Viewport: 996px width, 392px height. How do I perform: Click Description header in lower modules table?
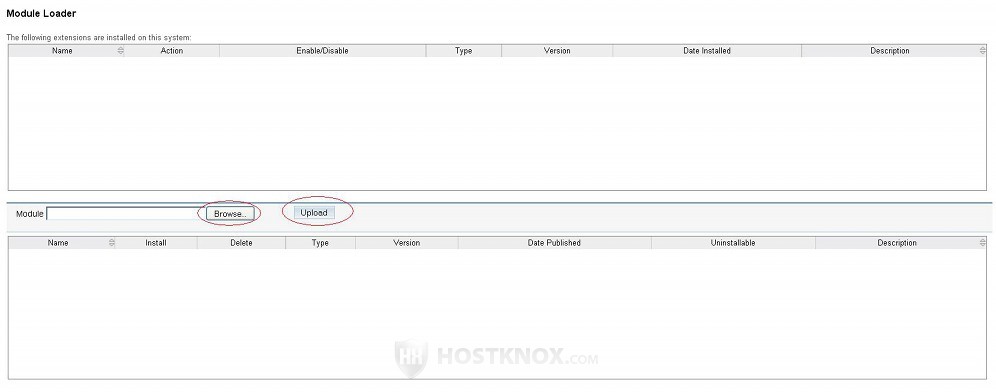[x=897, y=243]
